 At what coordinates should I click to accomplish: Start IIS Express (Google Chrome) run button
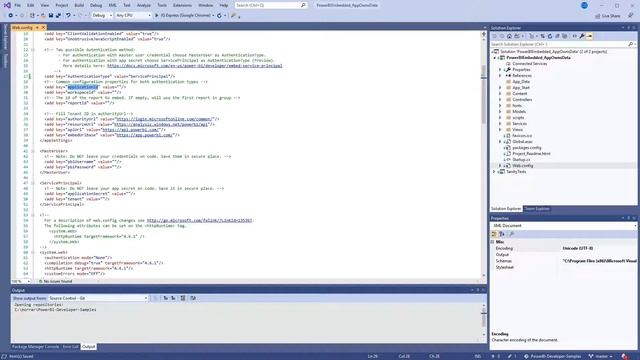183,16
